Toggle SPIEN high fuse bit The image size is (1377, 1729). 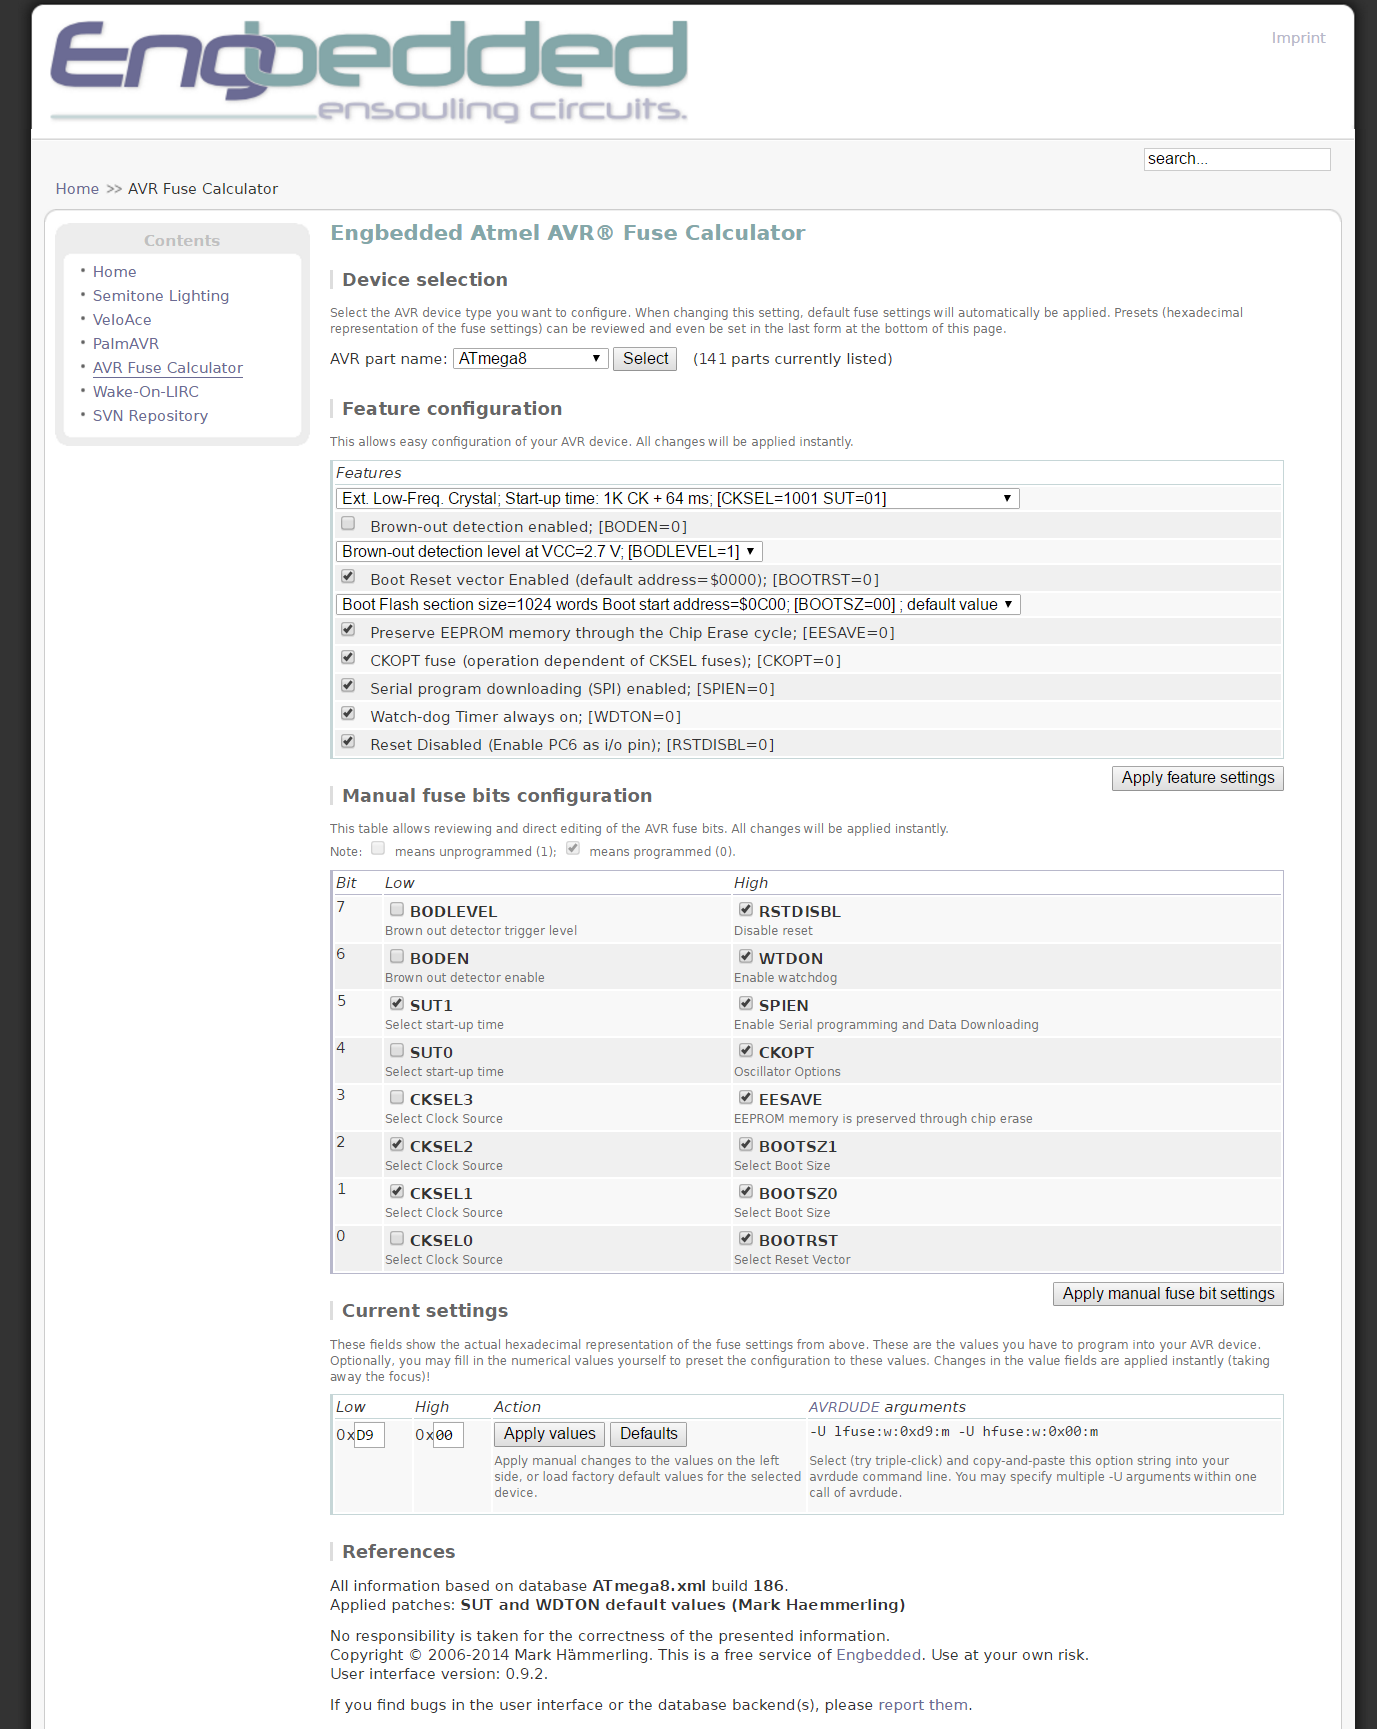point(746,1004)
